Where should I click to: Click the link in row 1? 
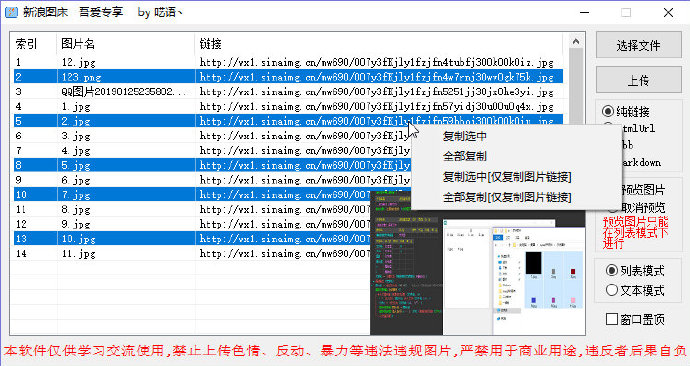(x=376, y=62)
